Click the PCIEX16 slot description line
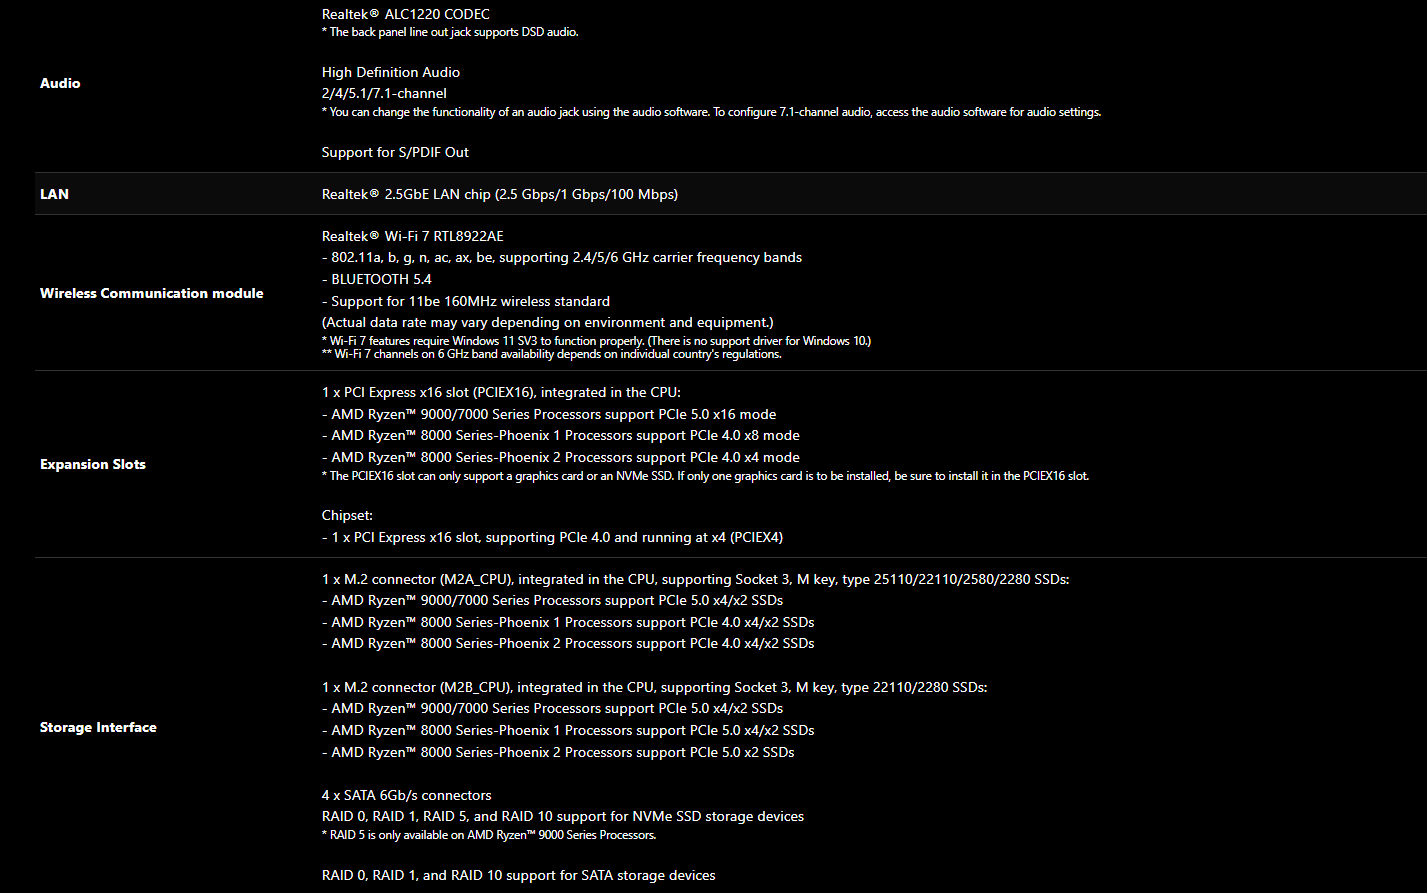 click(x=501, y=392)
